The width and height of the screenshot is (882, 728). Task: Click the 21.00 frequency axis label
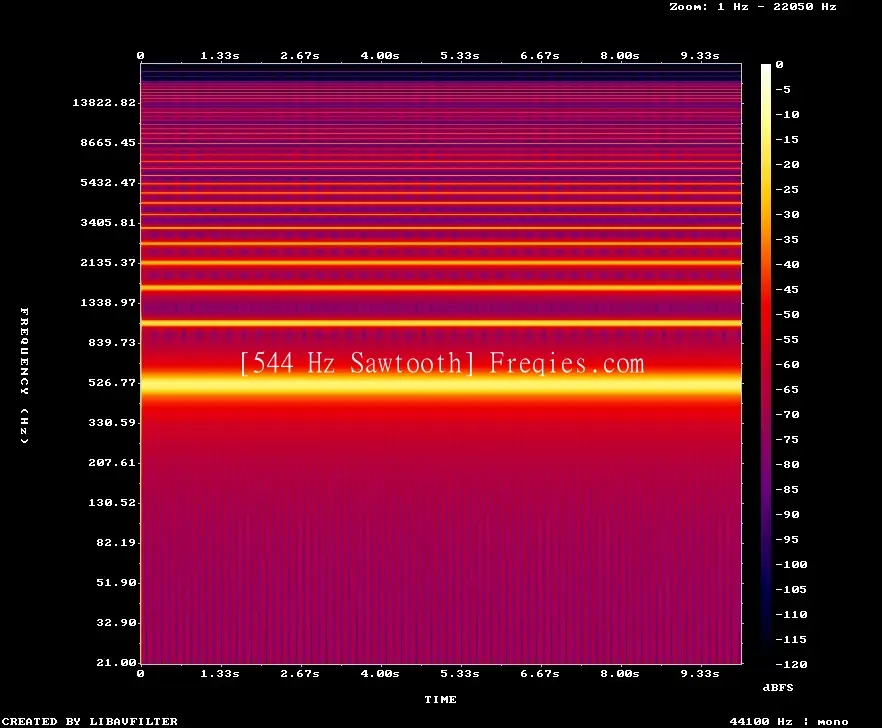click(x=116, y=662)
